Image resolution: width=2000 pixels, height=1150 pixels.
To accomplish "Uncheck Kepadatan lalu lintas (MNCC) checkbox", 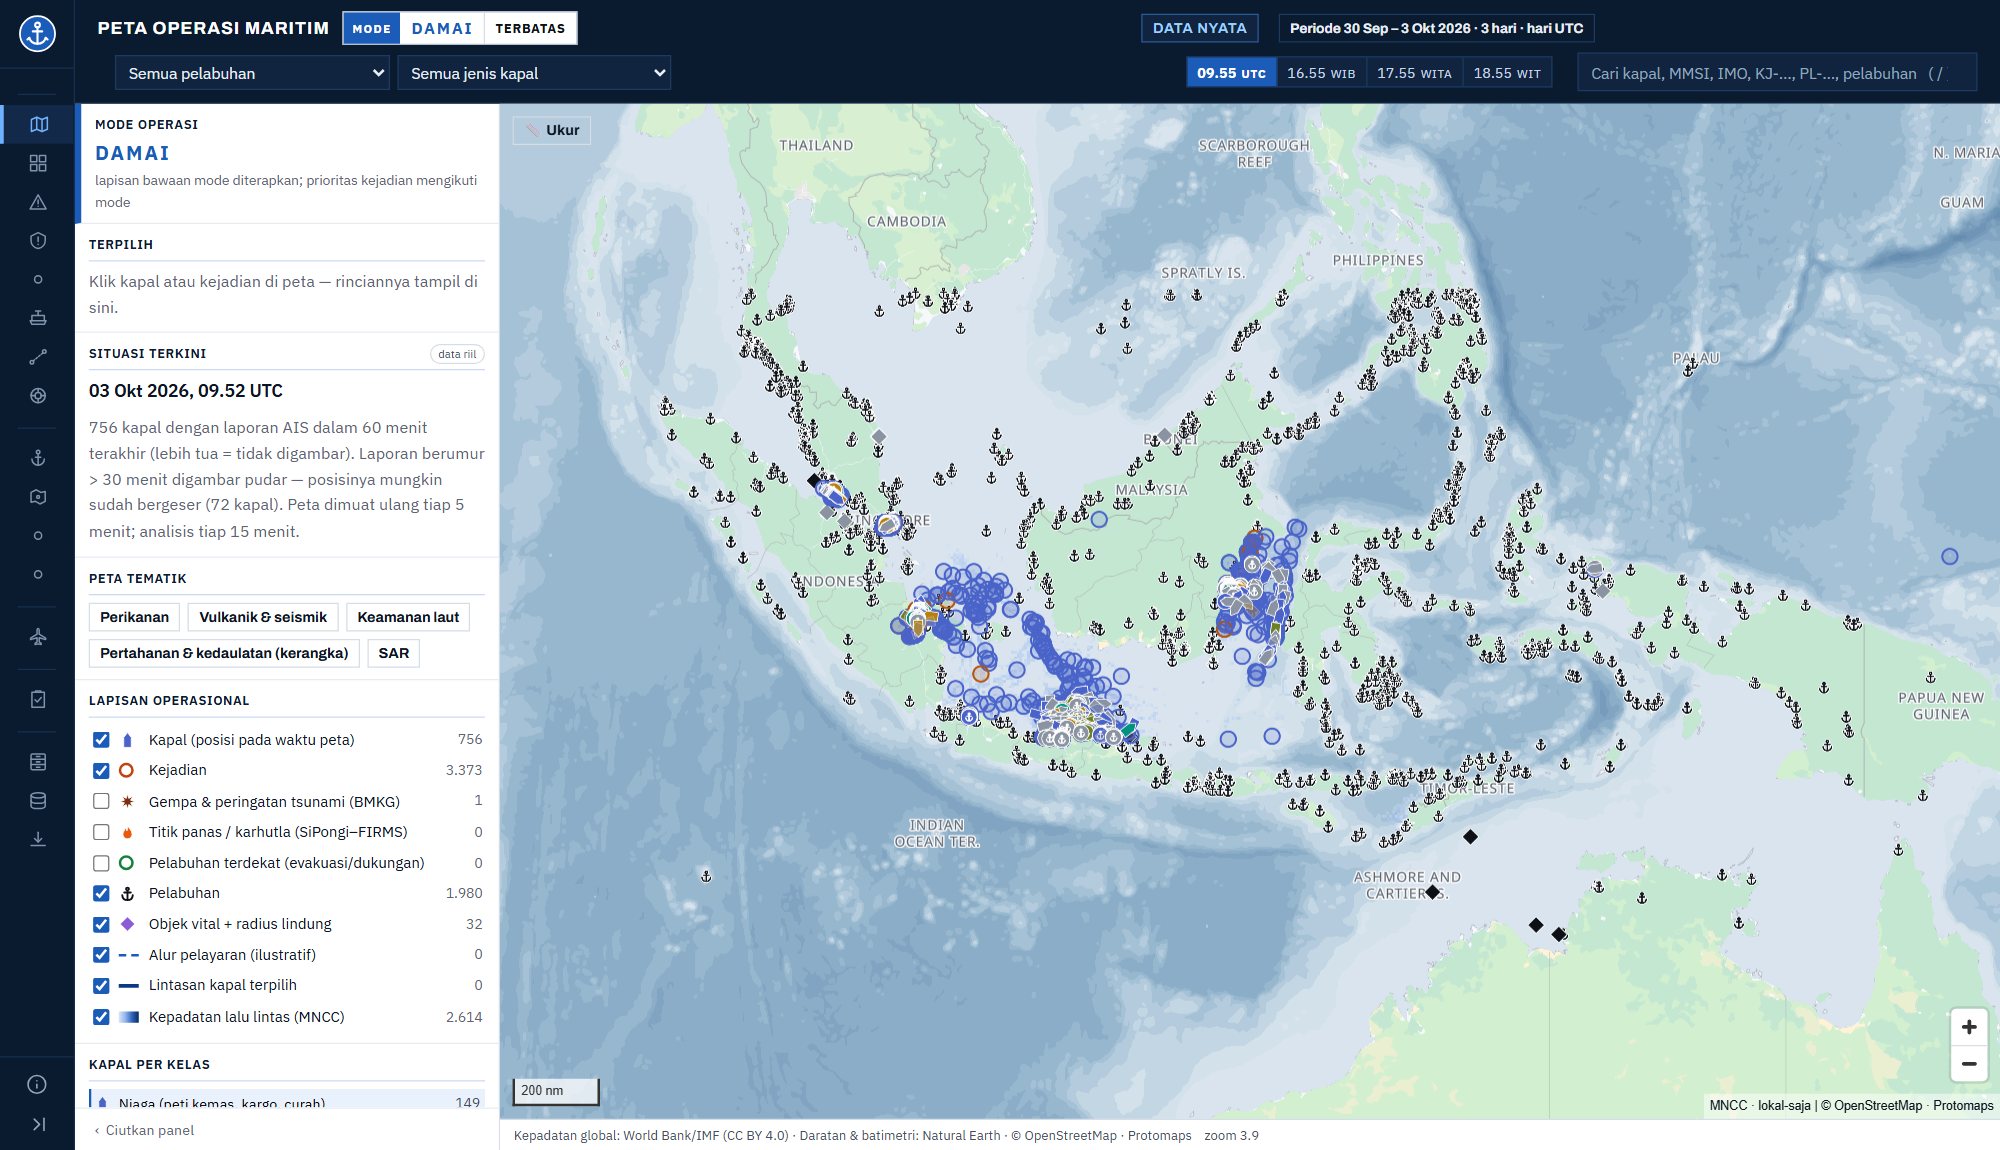I will [x=101, y=1017].
